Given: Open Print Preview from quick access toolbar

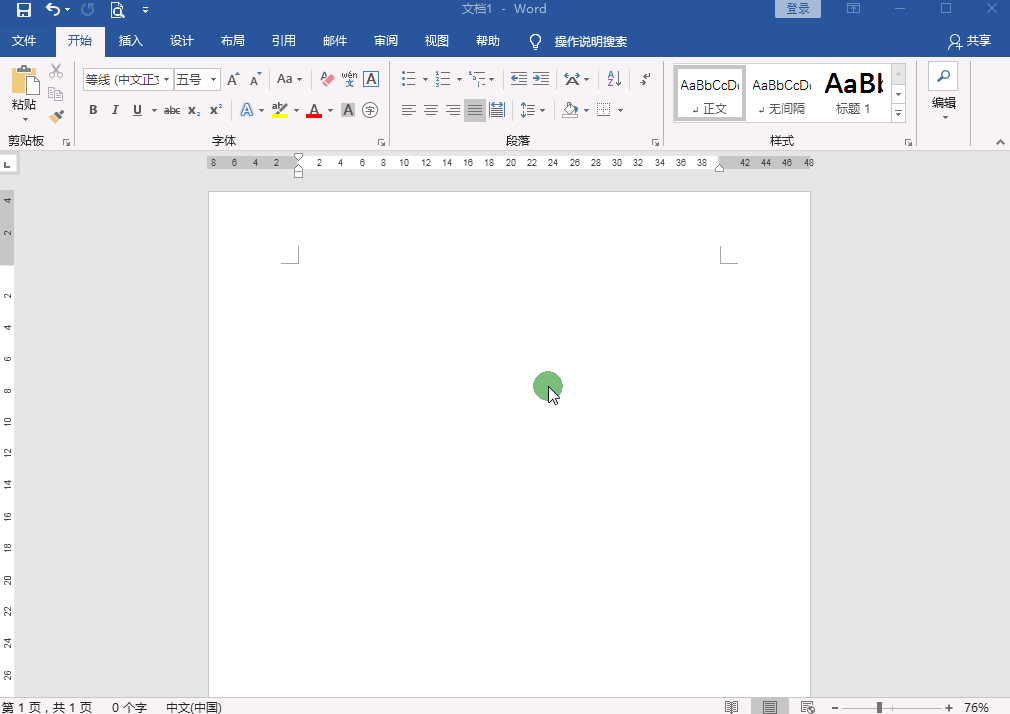Looking at the screenshot, I should click(x=117, y=10).
